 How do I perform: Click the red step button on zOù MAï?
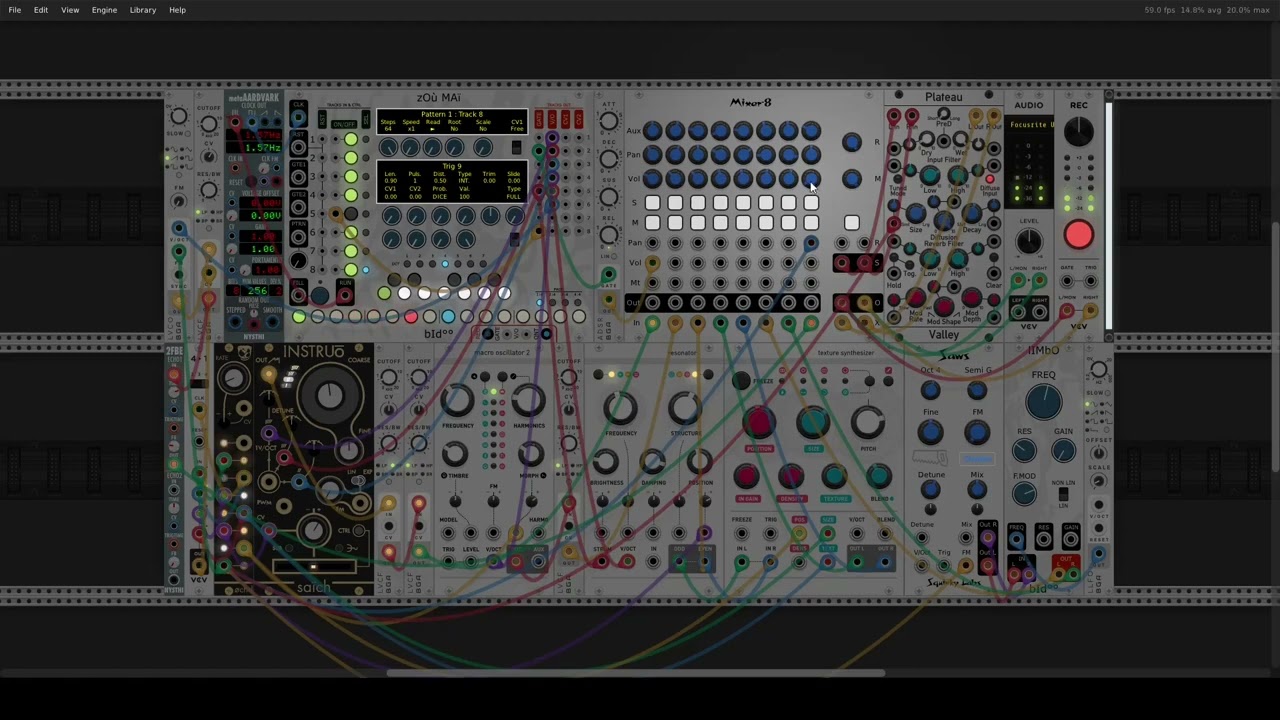[x=410, y=317]
